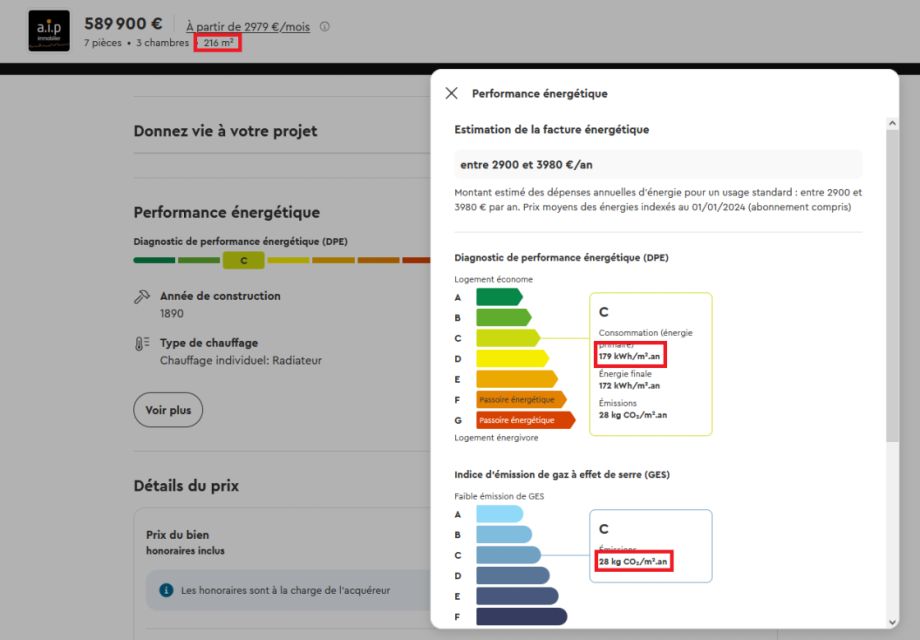Image resolution: width=920 pixels, height=640 pixels.
Task: Close the Performance énergétique panel
Action: coord(451,93)
